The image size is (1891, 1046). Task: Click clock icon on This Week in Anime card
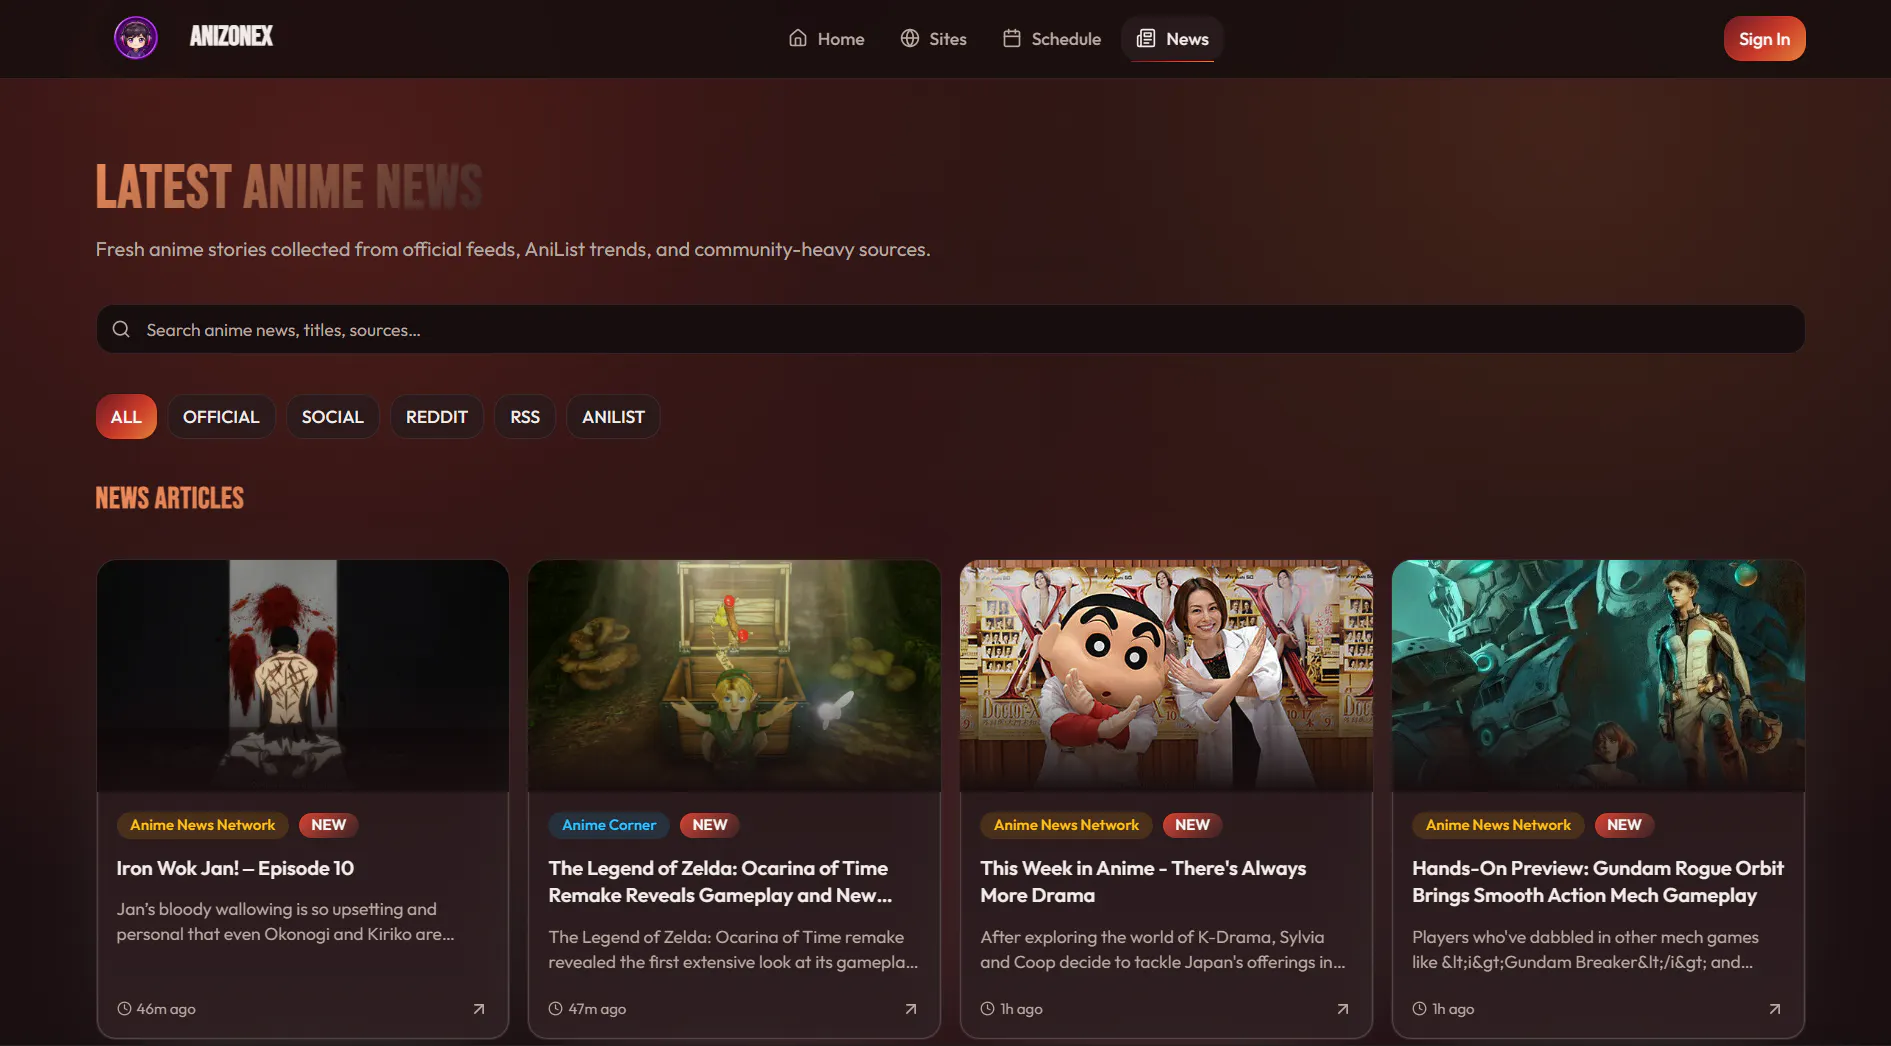[x=988, y=1009]
